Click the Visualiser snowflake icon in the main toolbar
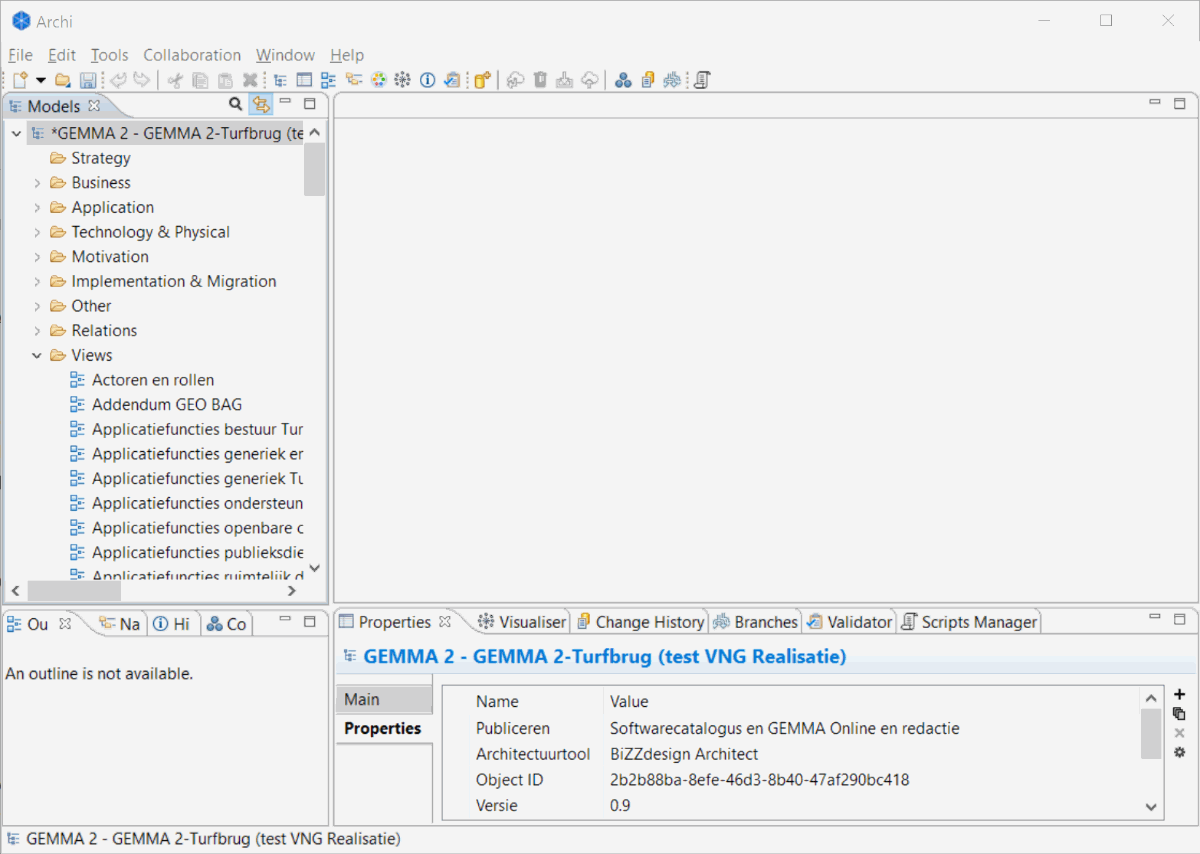The image size is (1200, 854). coord(402,80)
